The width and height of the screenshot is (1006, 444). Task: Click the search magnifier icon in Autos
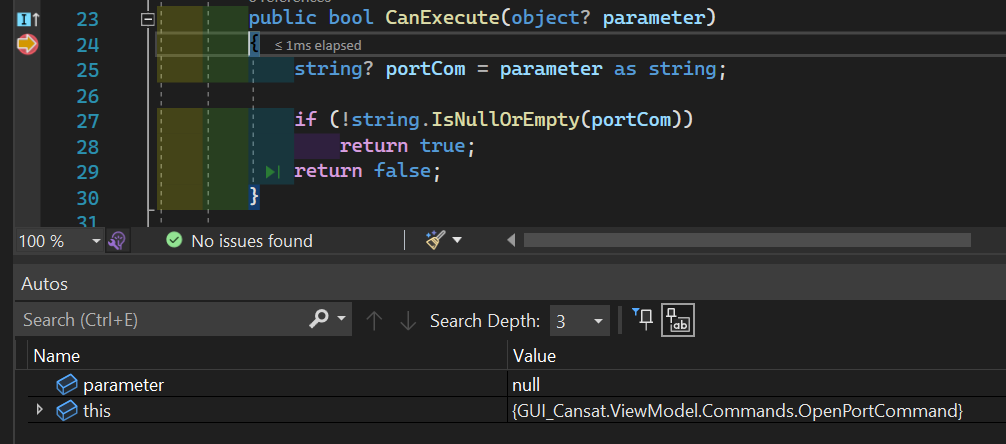pyautogui.click(x=319, y=319)
